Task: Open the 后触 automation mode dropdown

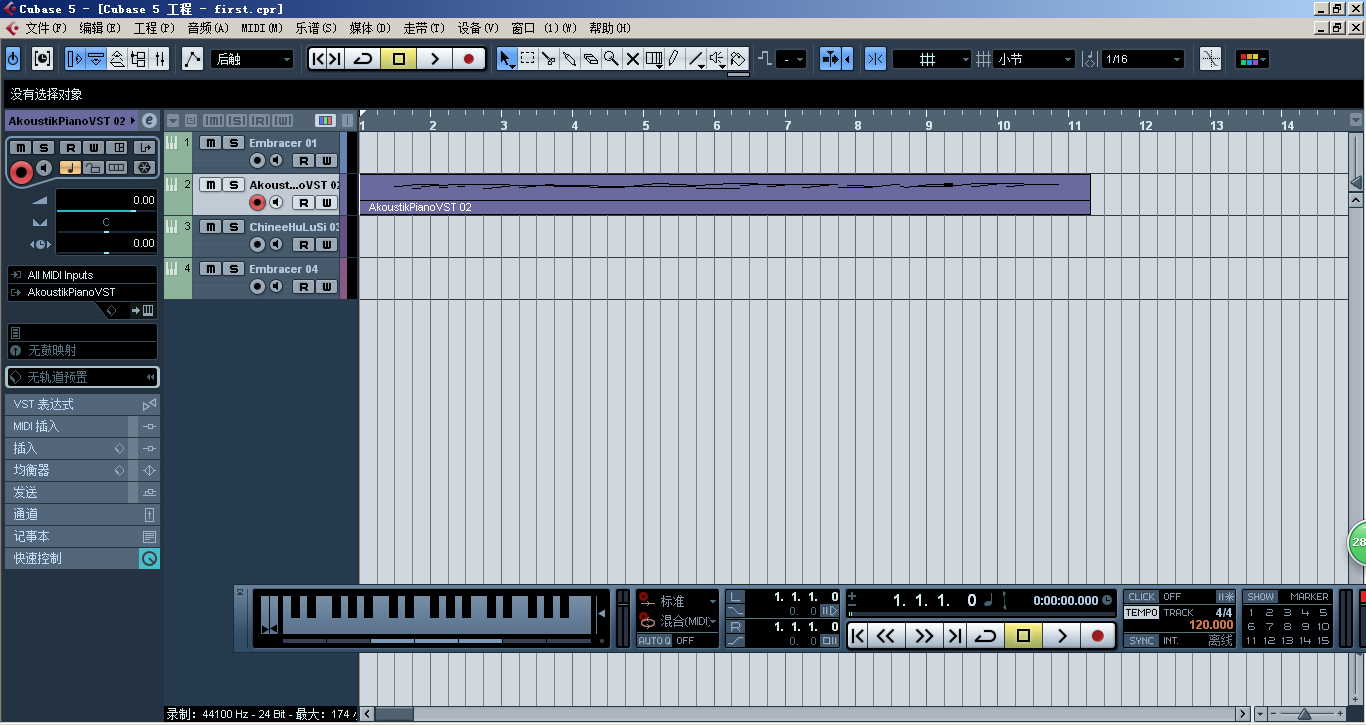Action: coord(252,59)
